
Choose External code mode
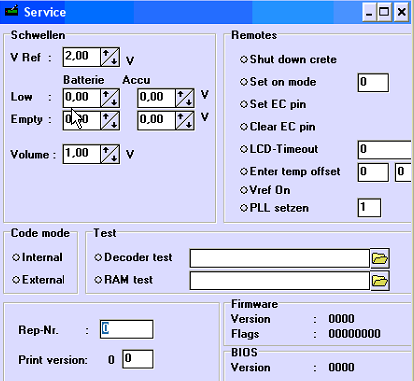point(38,280)
